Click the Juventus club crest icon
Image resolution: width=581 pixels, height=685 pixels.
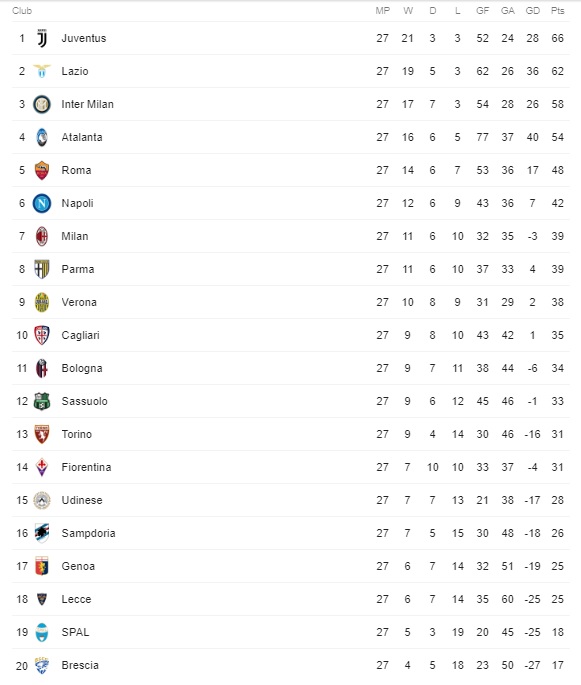(x=42, y=38)
